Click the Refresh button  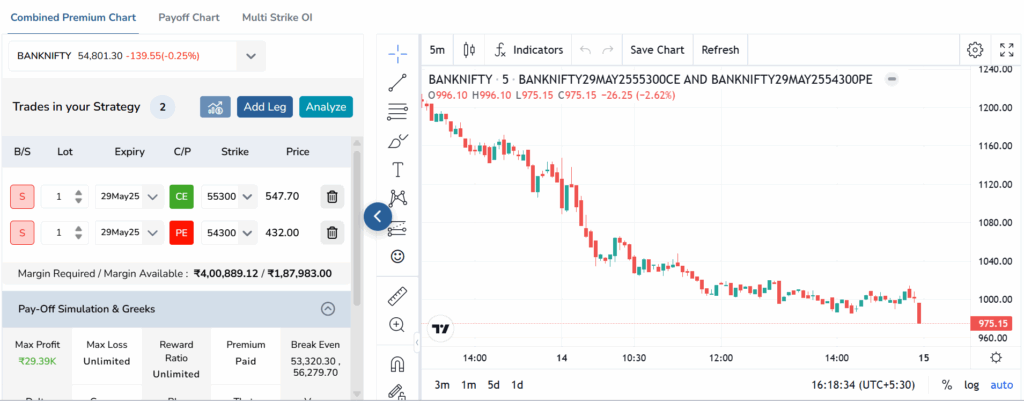(720, 50)
